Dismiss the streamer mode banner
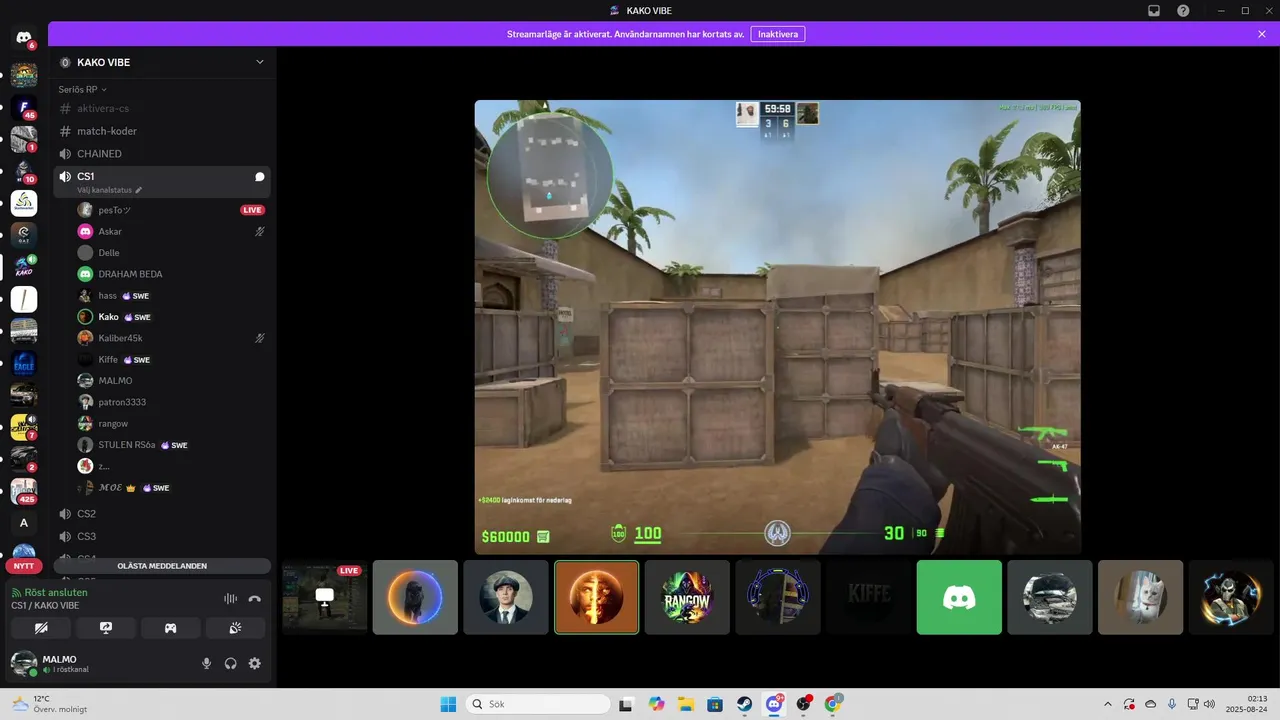1280x720 pixels. (x=1262, y=34)
